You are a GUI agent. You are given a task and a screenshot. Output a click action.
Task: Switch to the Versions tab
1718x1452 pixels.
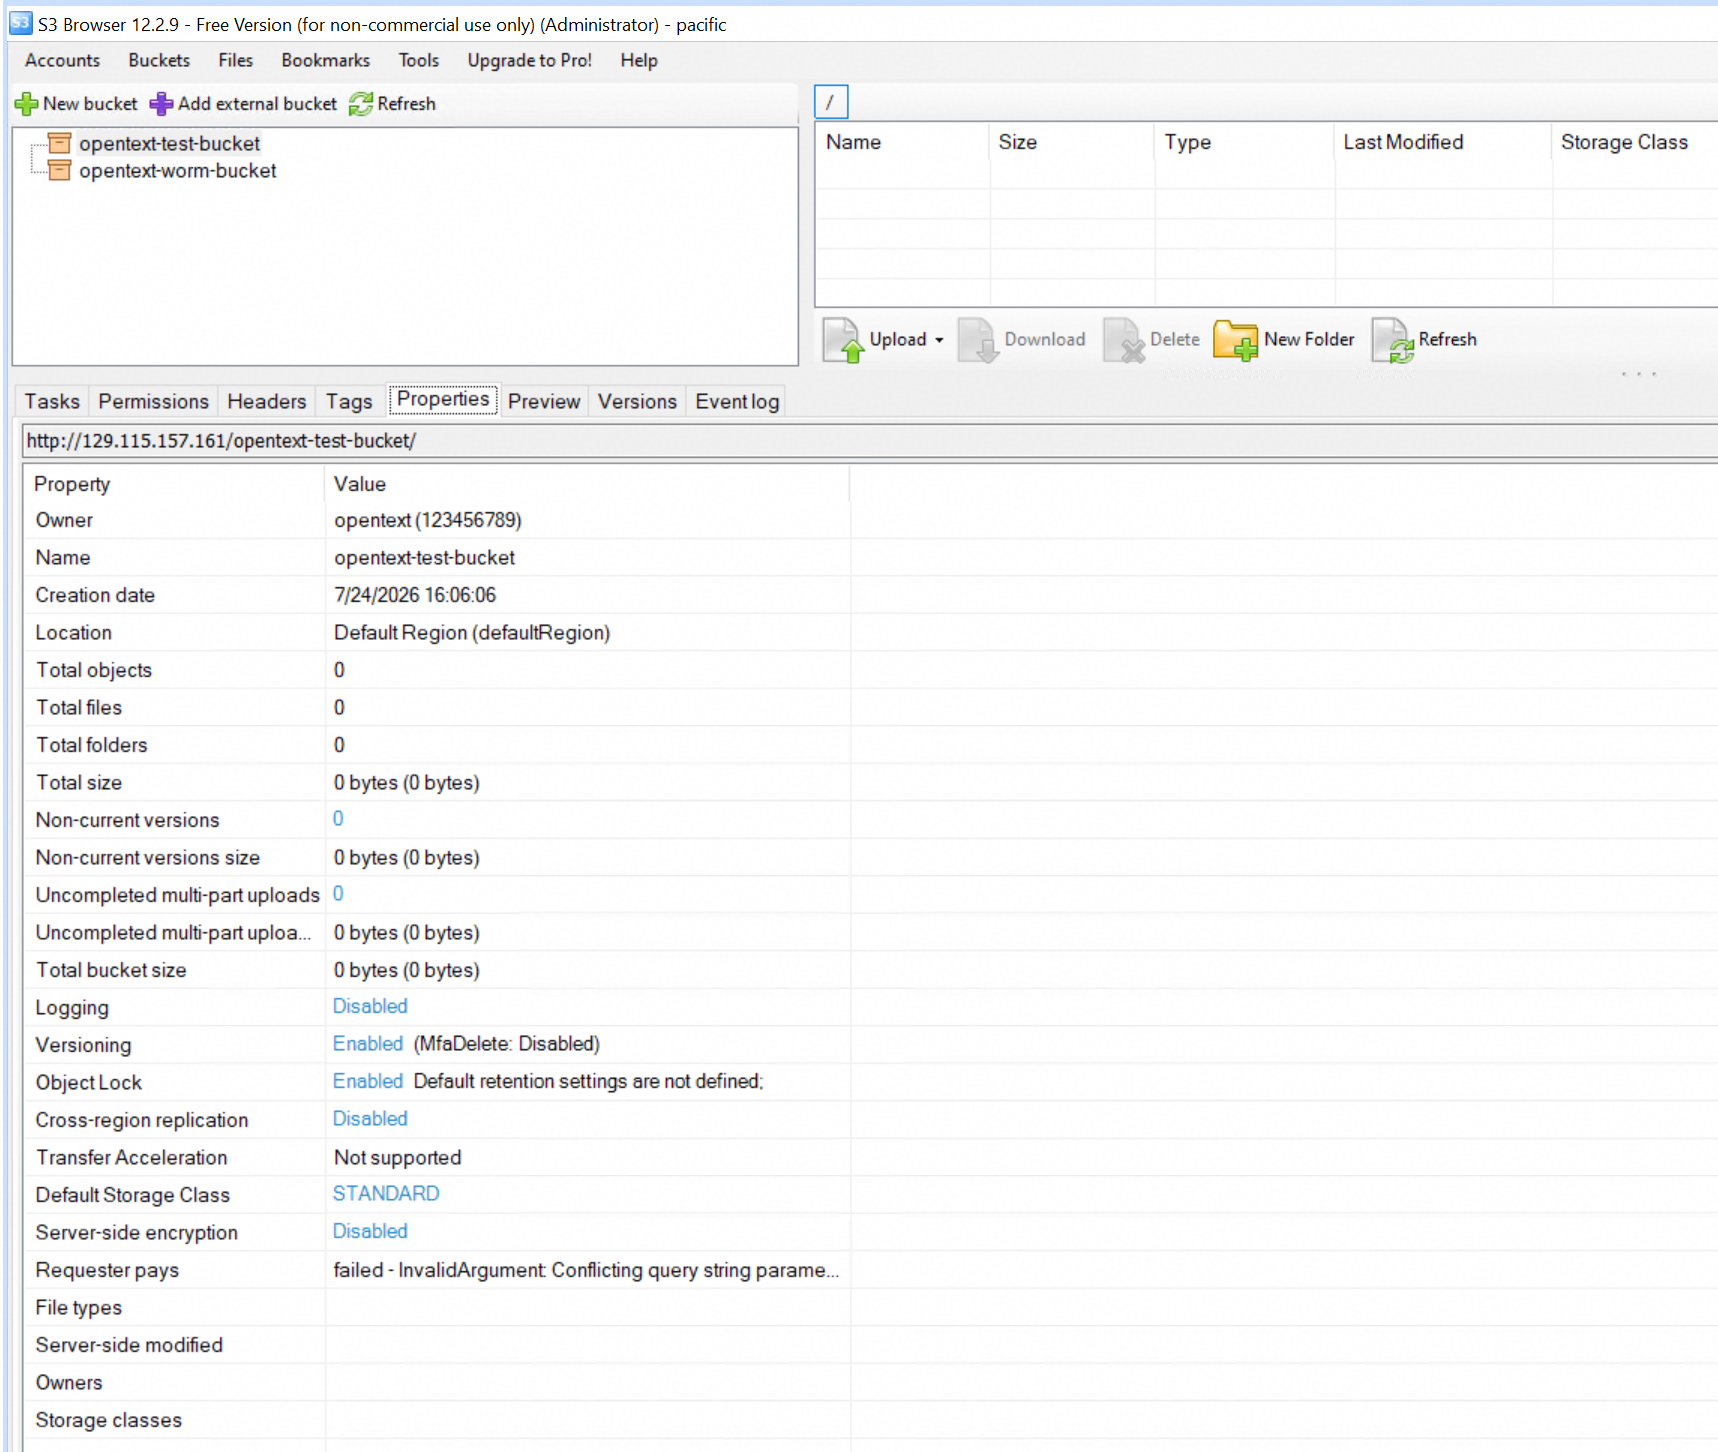[637, 401]
